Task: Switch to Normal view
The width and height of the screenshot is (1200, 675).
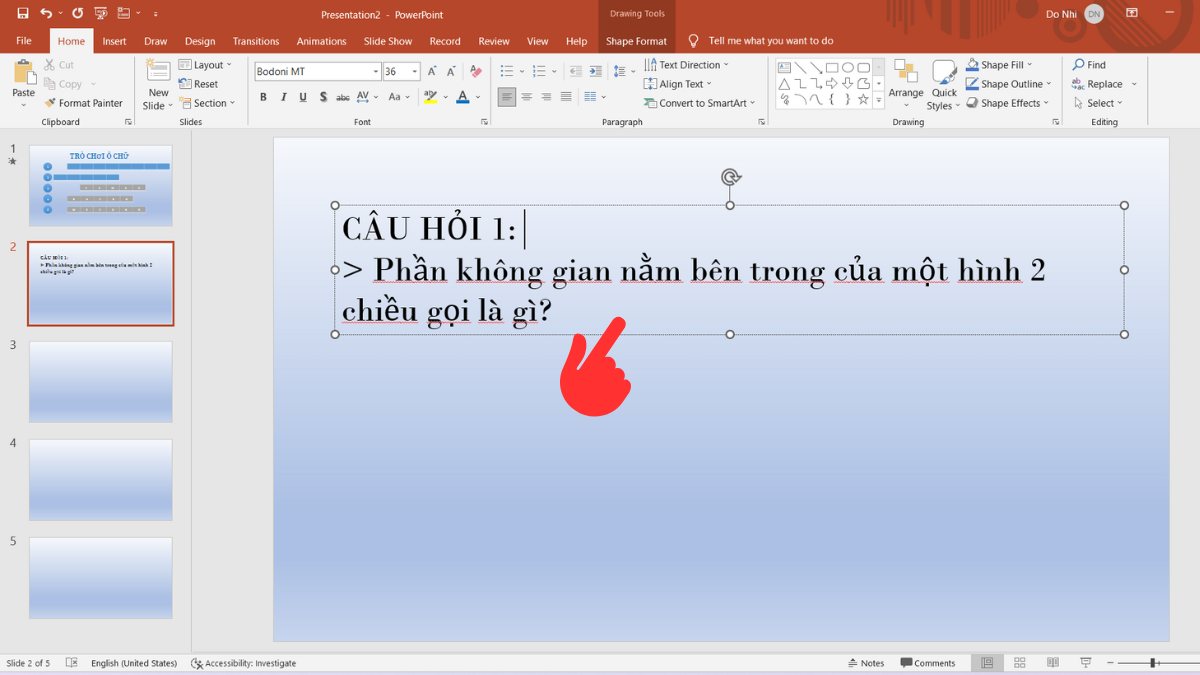Action: [x=987, y=663]
